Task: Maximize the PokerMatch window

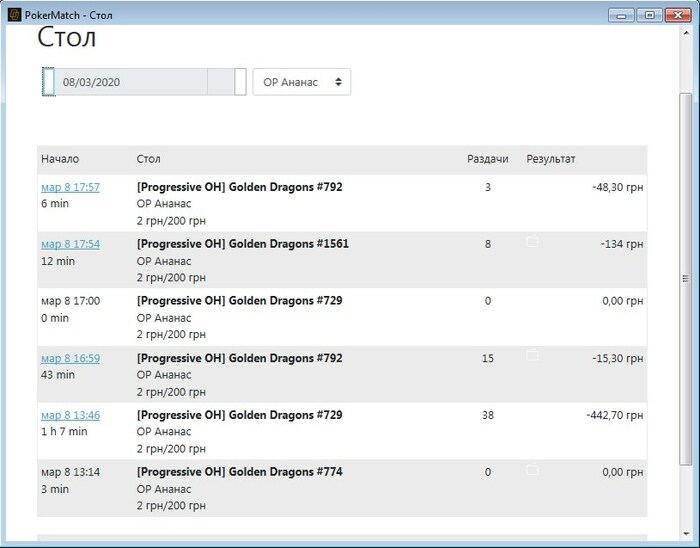Action: [x=650, y=15]
